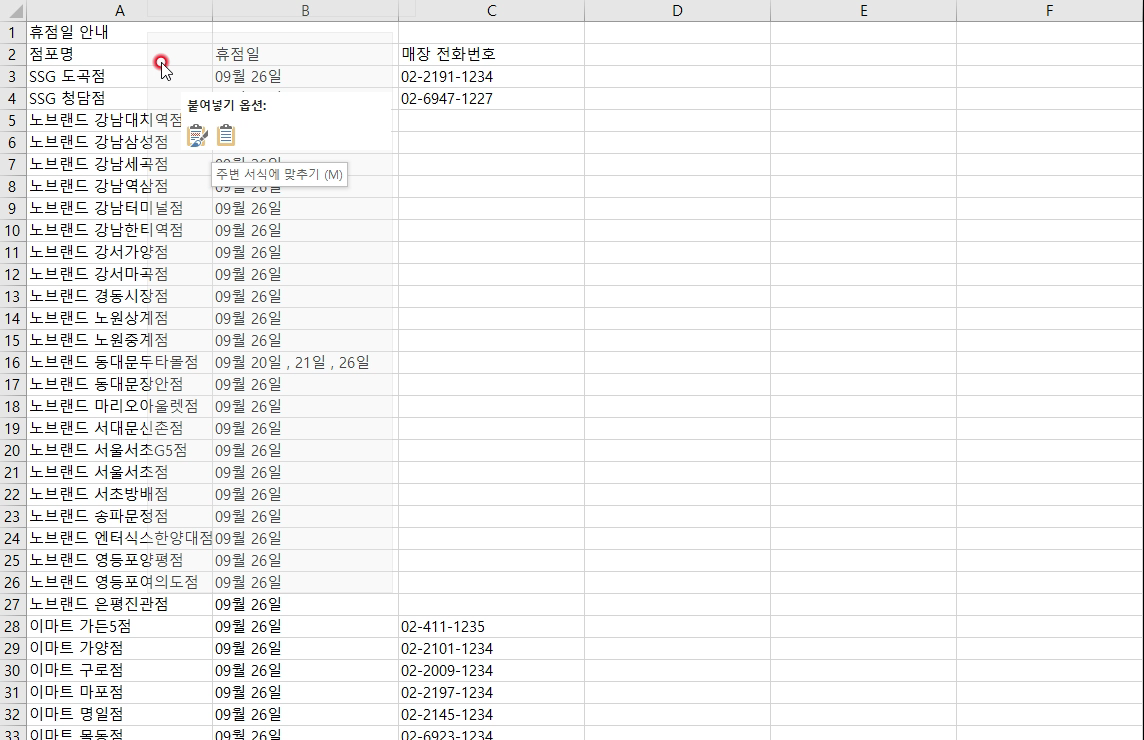Select column F header

1049,10
